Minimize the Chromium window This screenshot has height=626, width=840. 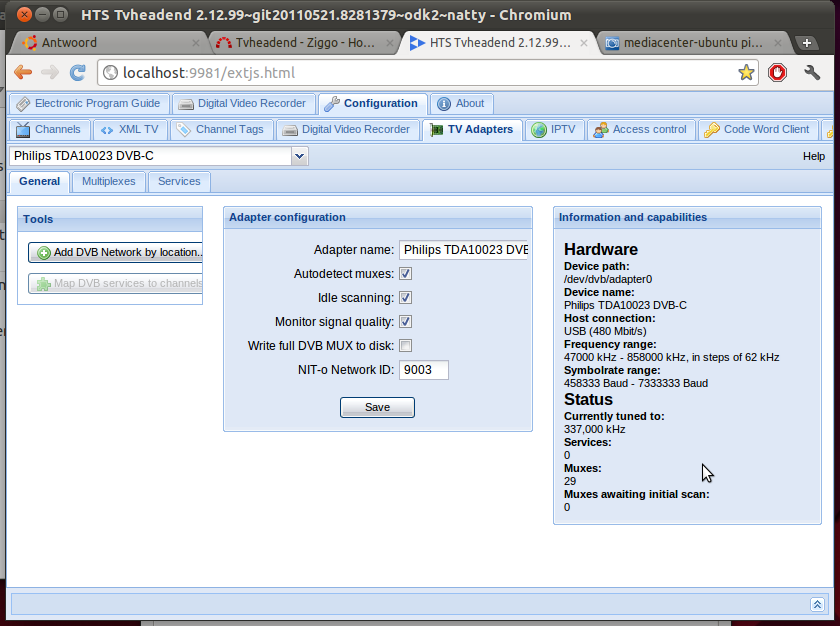[x=43, y=14]
